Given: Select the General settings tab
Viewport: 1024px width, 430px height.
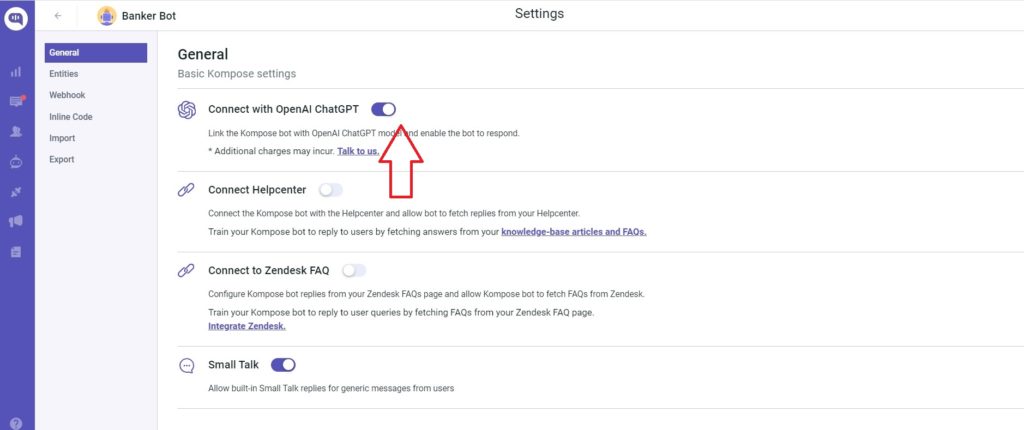Looking at the screenshot, I should point(96,53).
